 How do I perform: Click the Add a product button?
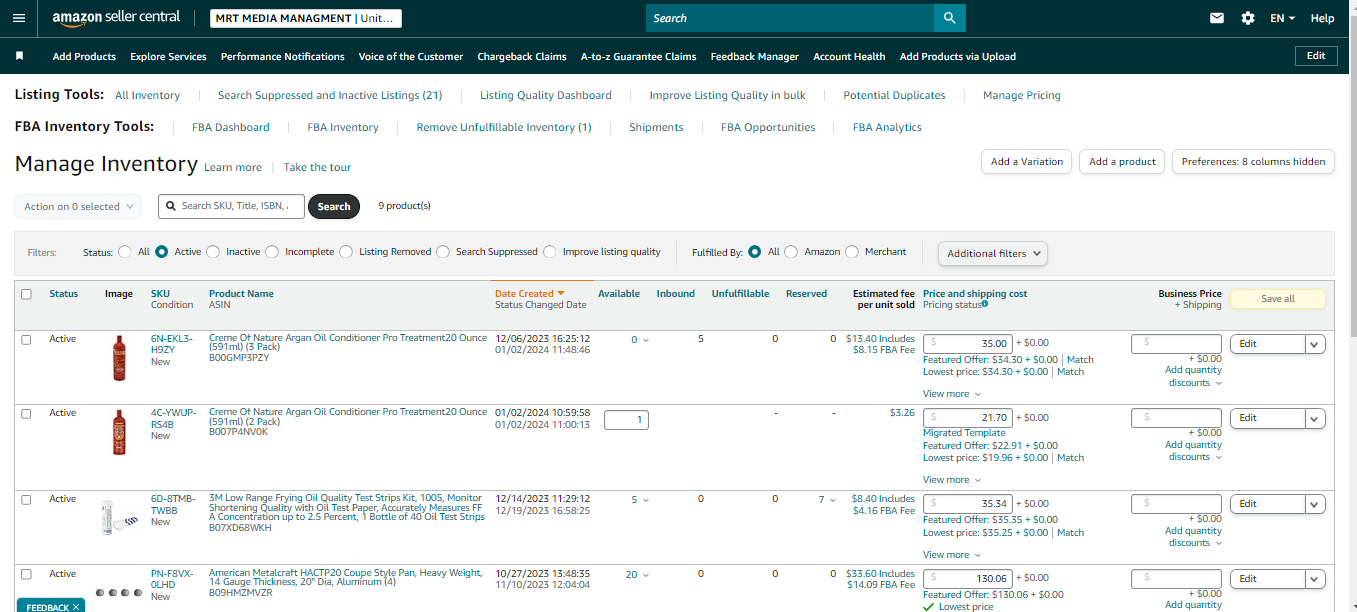click(1122, 161)
